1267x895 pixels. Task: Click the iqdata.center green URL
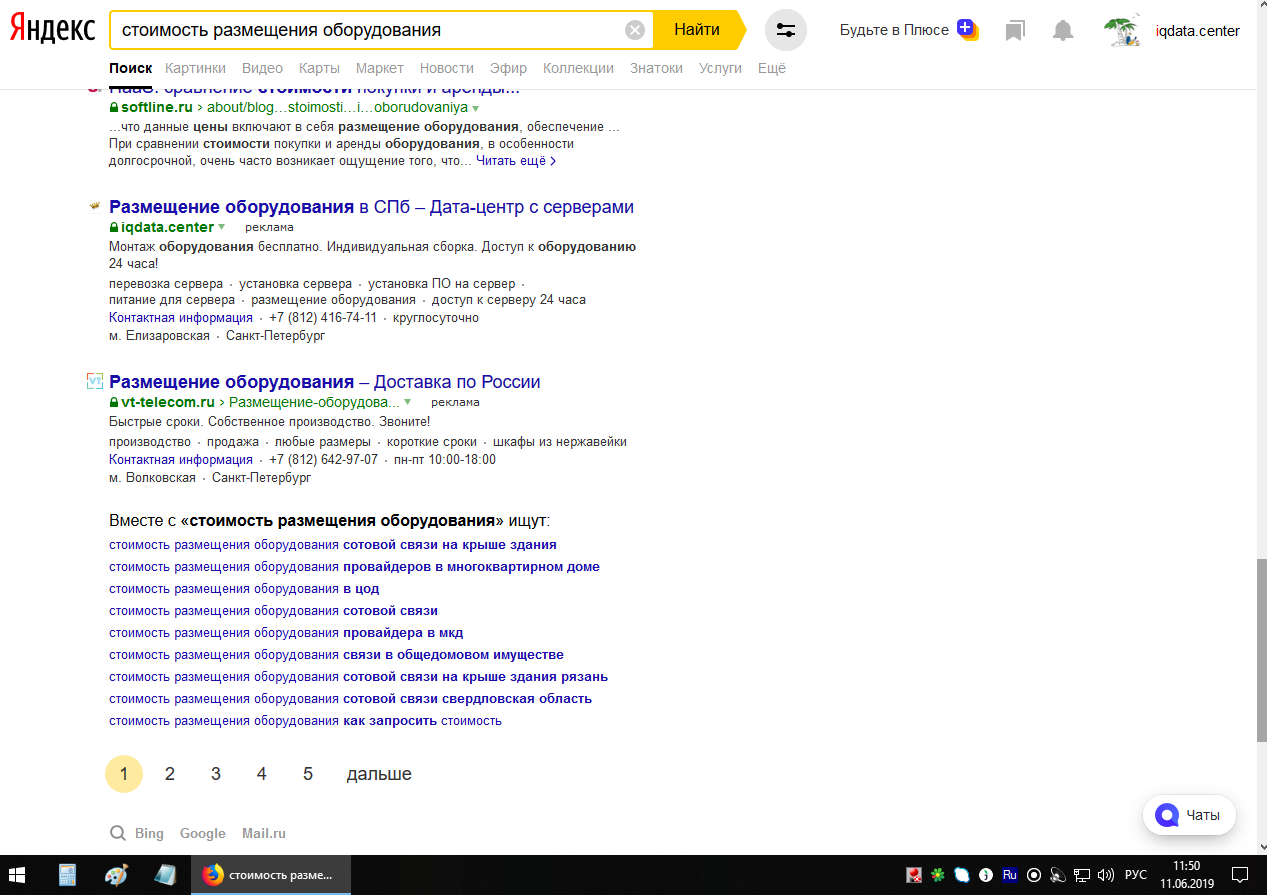167,227
